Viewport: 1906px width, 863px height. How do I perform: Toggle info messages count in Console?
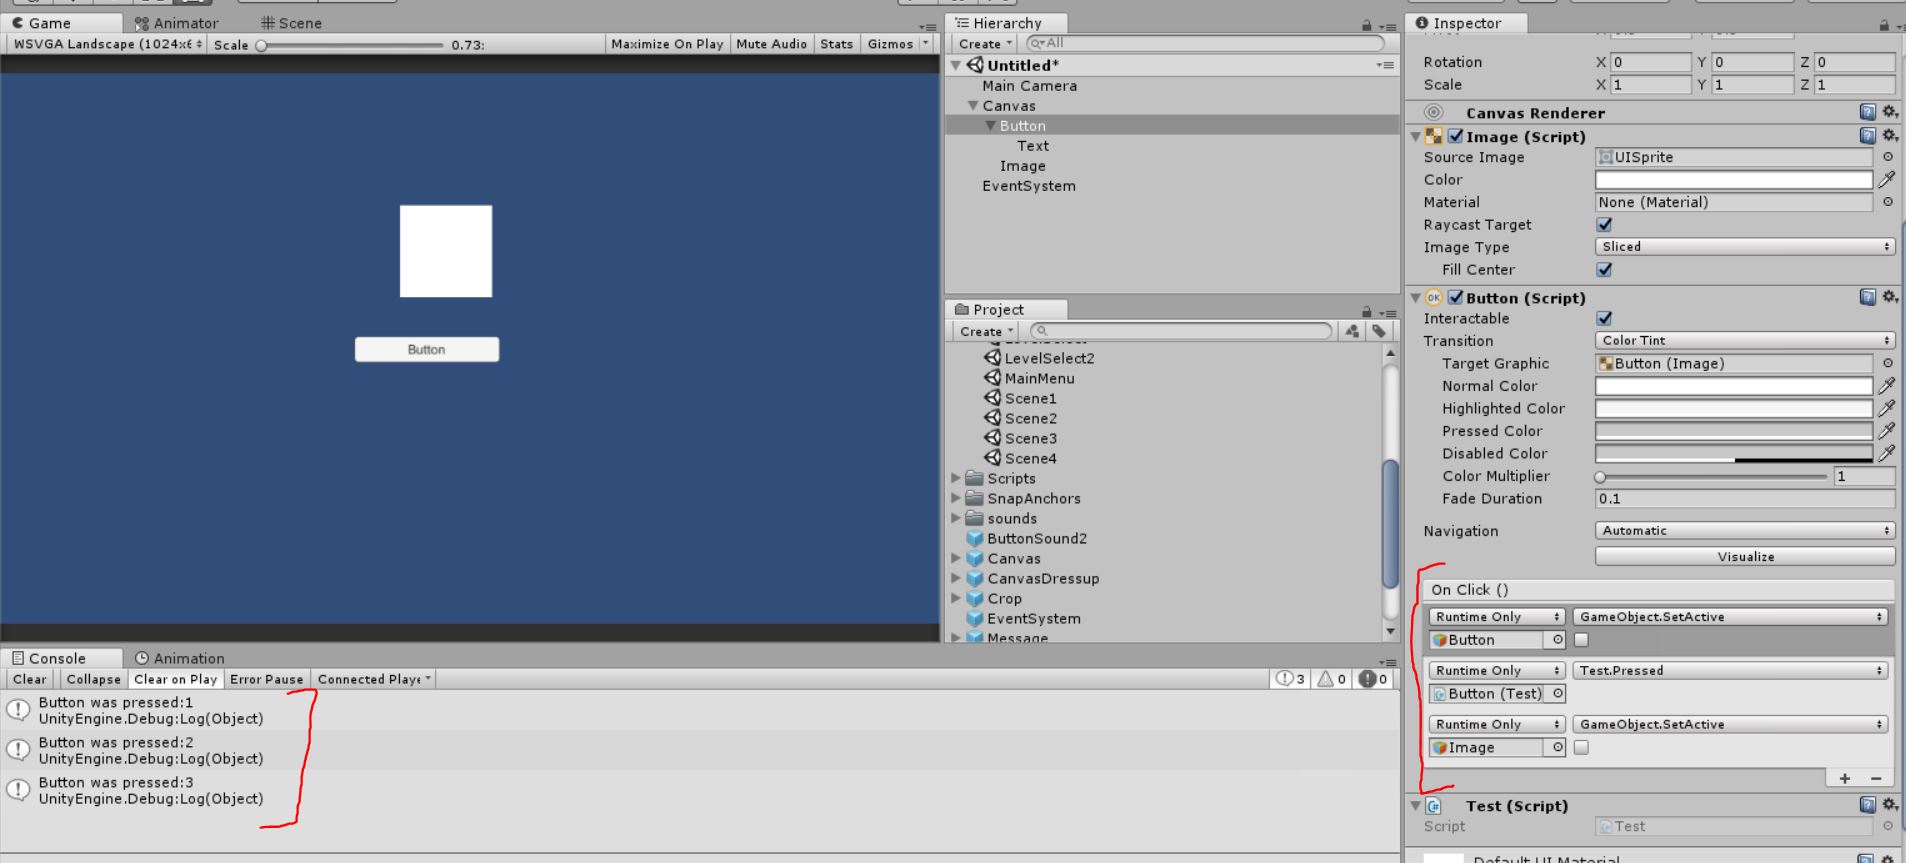[x=1289, y=679]
